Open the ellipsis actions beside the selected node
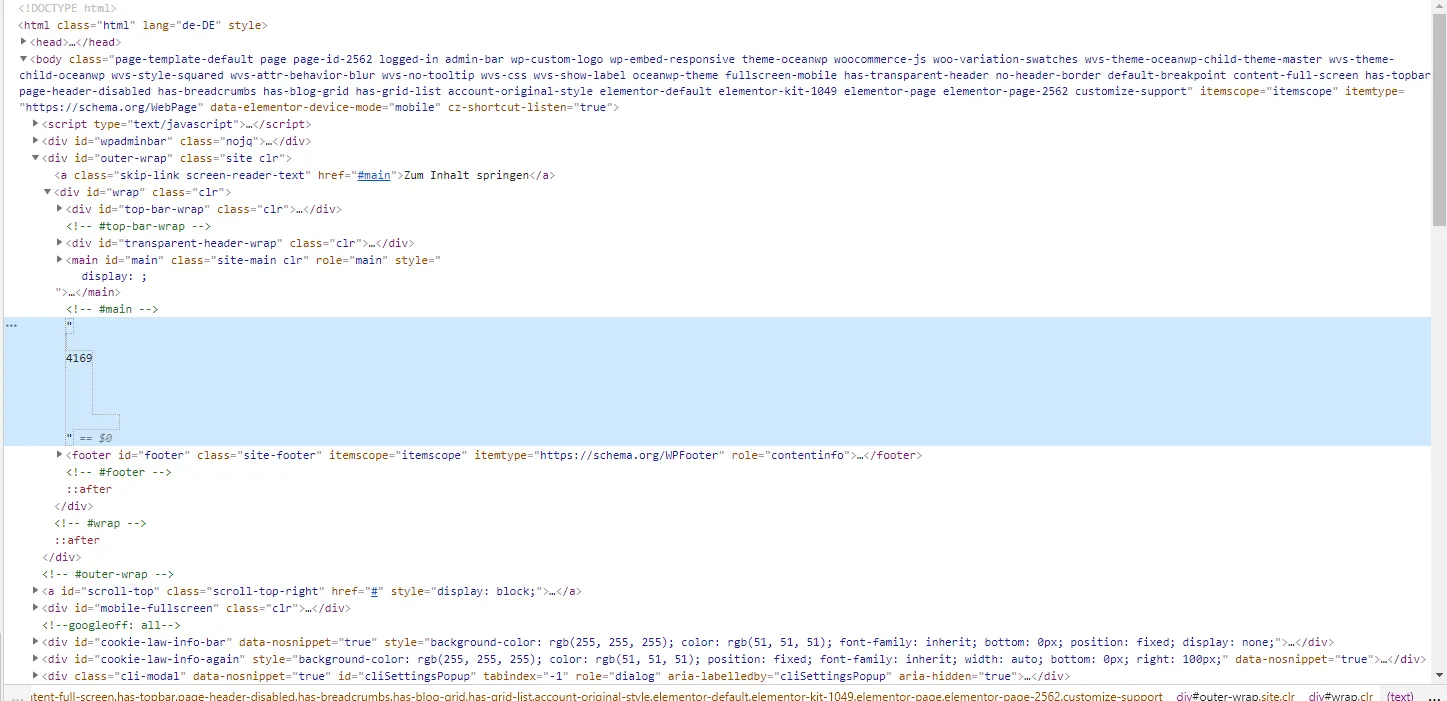The width and height of the screenshot is (1447, 701). tap(11, 326)
